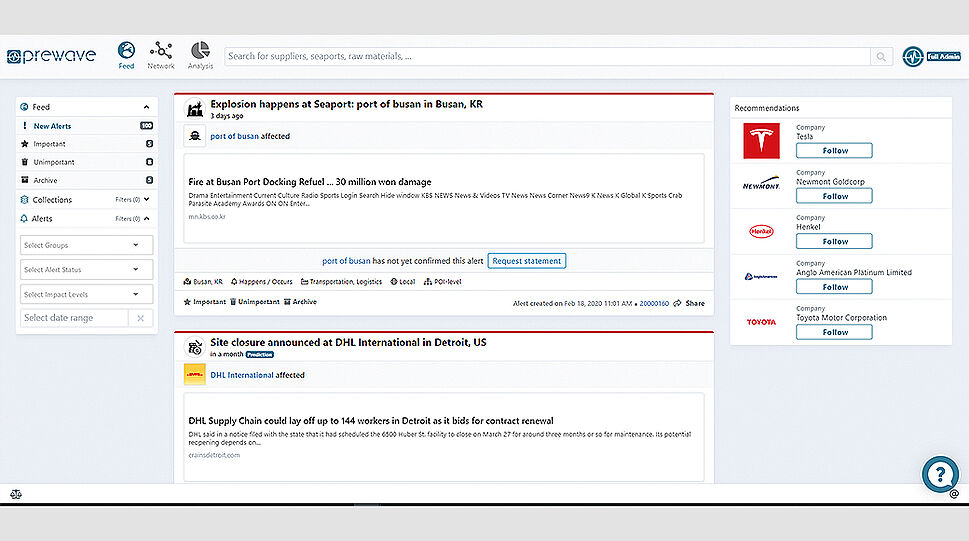This screenshot has height=541, width=969.
Task: Click the search magnifier button
Action: pyautogui.click(x=881, y=57)
